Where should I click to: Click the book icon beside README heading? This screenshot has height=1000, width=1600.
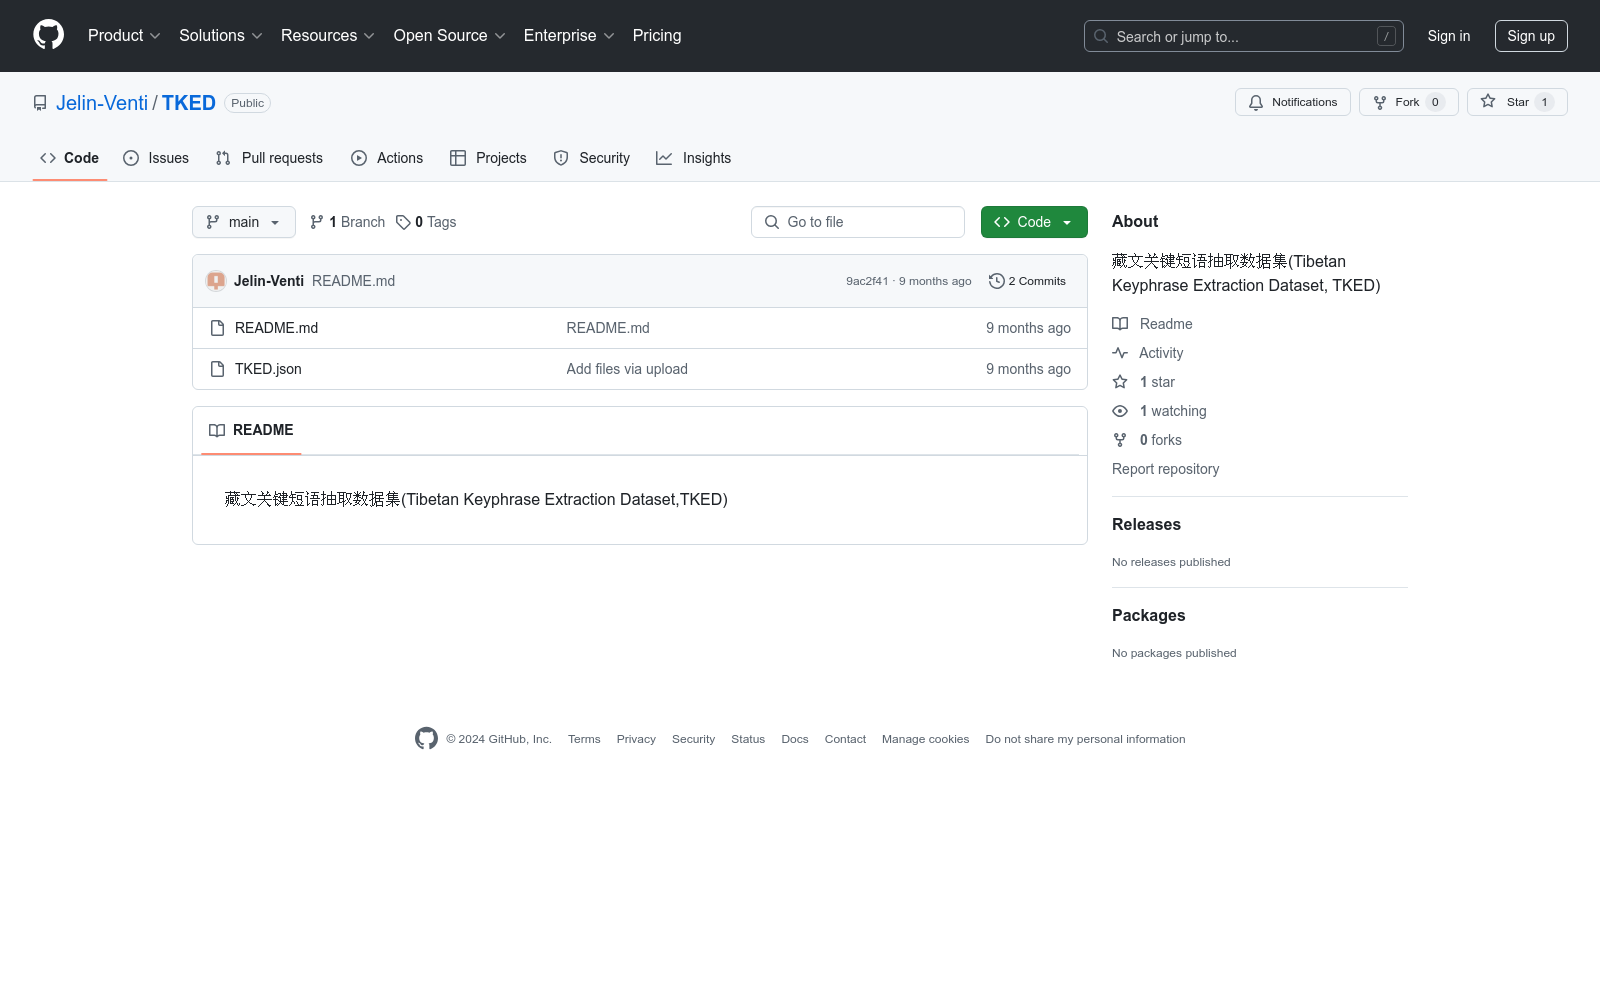[x=217, y=430]
